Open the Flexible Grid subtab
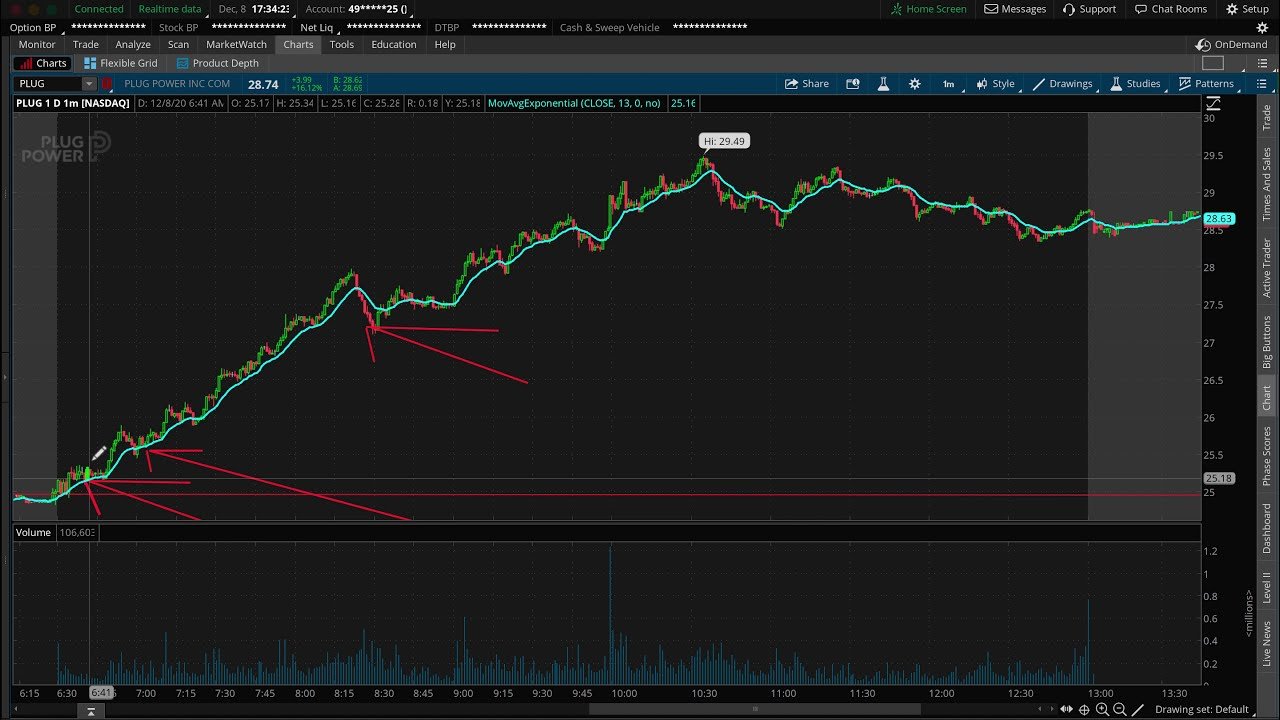This screenshot has height=720, width=1280. click(x=120, y=63)
